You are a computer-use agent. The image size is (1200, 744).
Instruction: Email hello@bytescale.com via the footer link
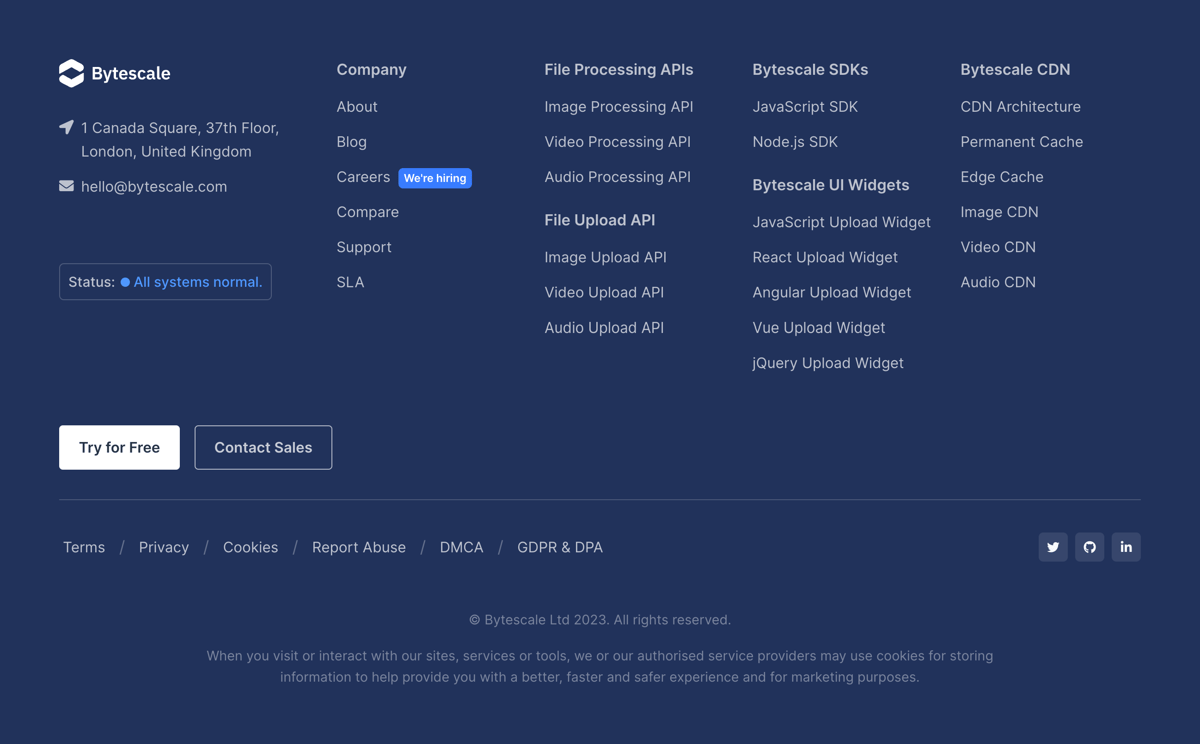click(x=154, y=186)
